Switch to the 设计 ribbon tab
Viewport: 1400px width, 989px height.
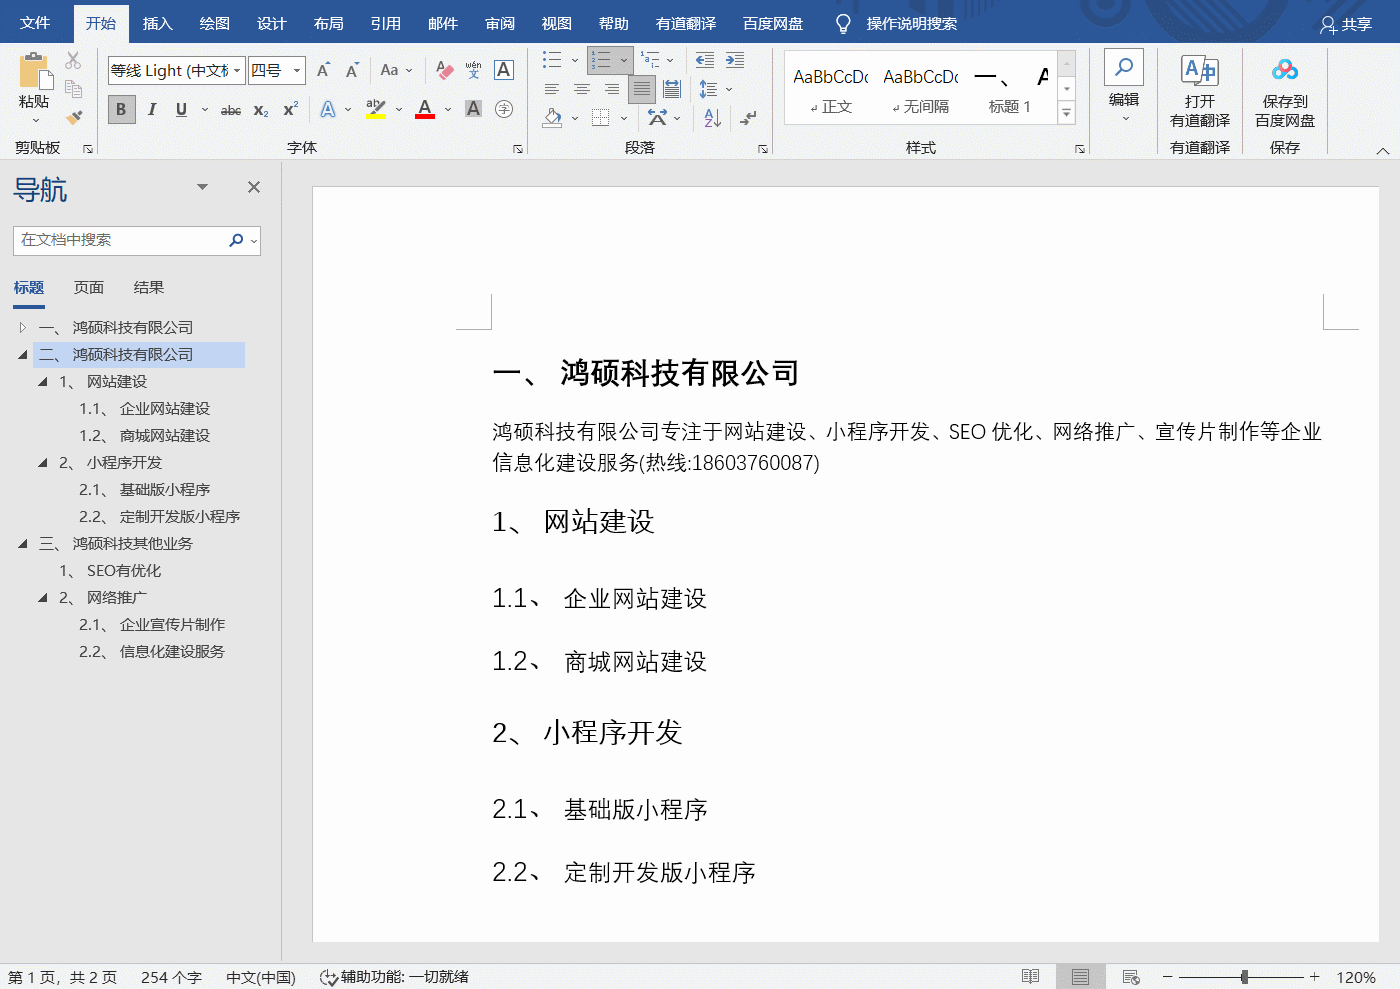(271, 23)
